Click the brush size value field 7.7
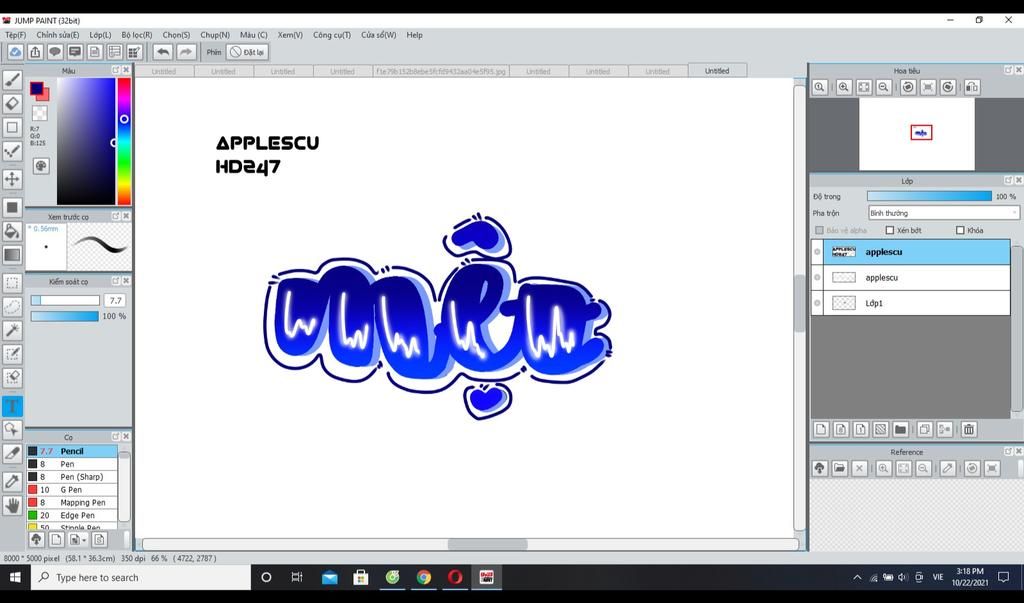Screen dimensions: 1024x603 pos(116,301)
